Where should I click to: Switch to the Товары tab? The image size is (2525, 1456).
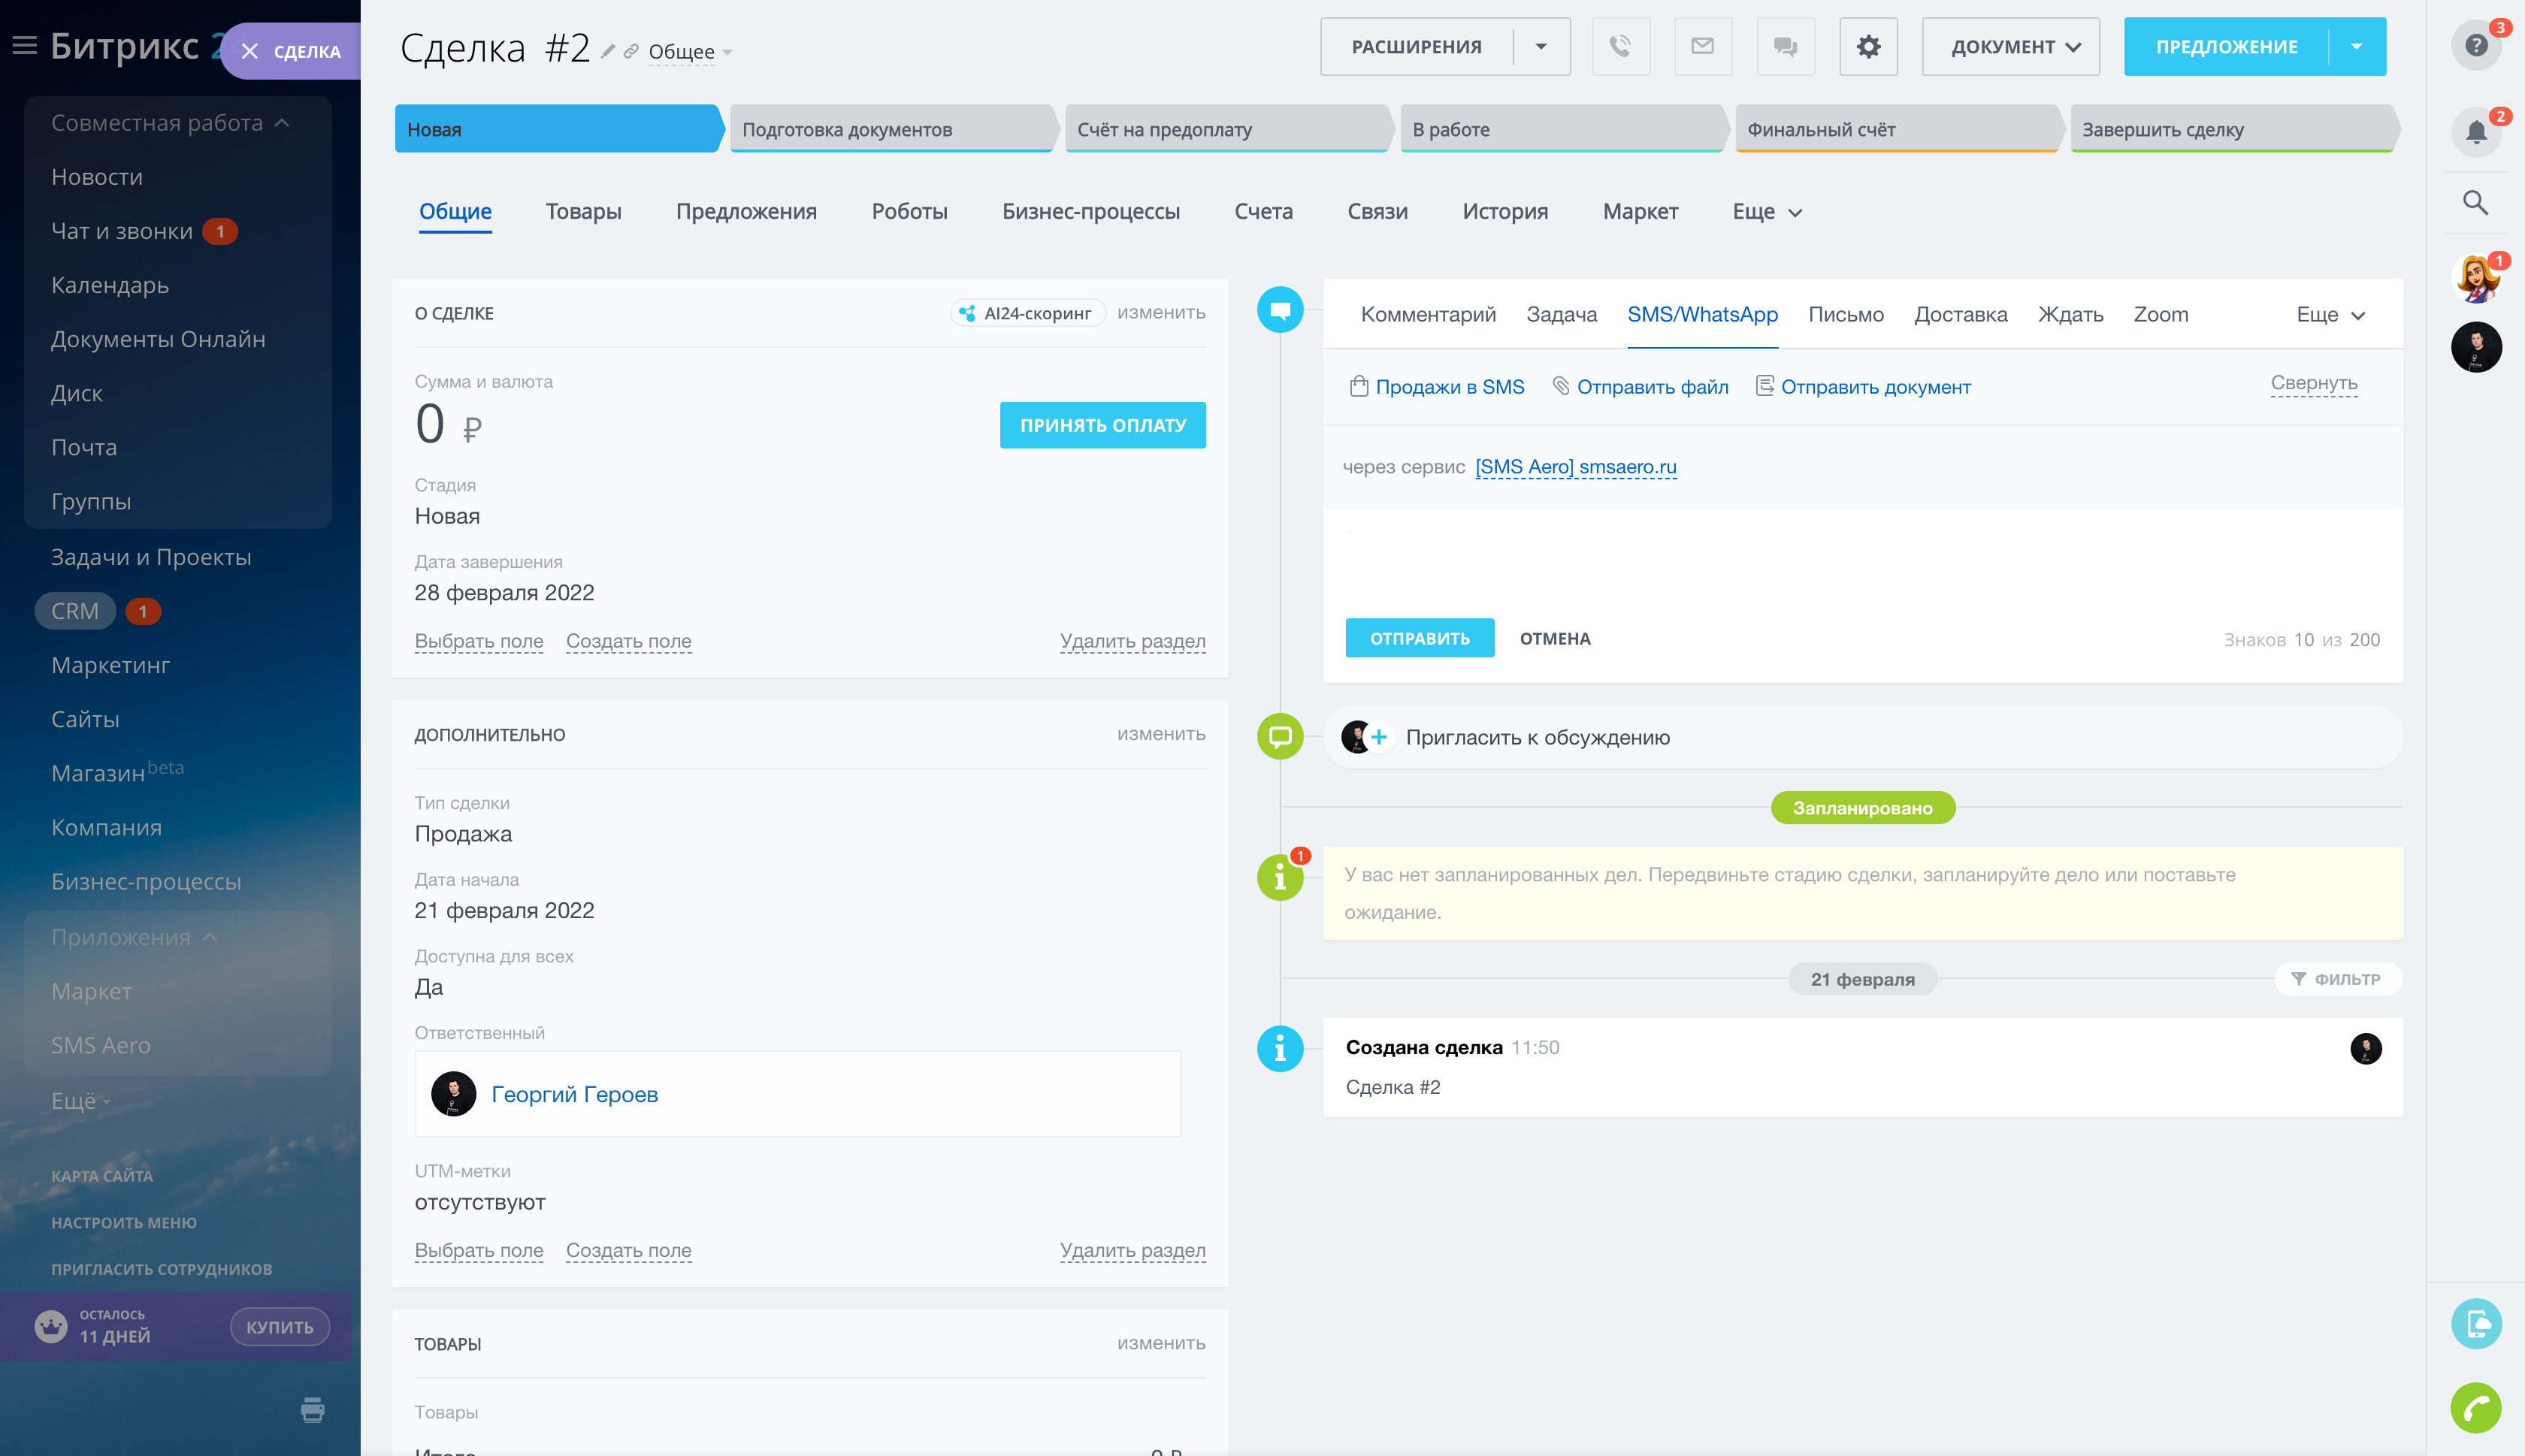[x=583, y=212]
